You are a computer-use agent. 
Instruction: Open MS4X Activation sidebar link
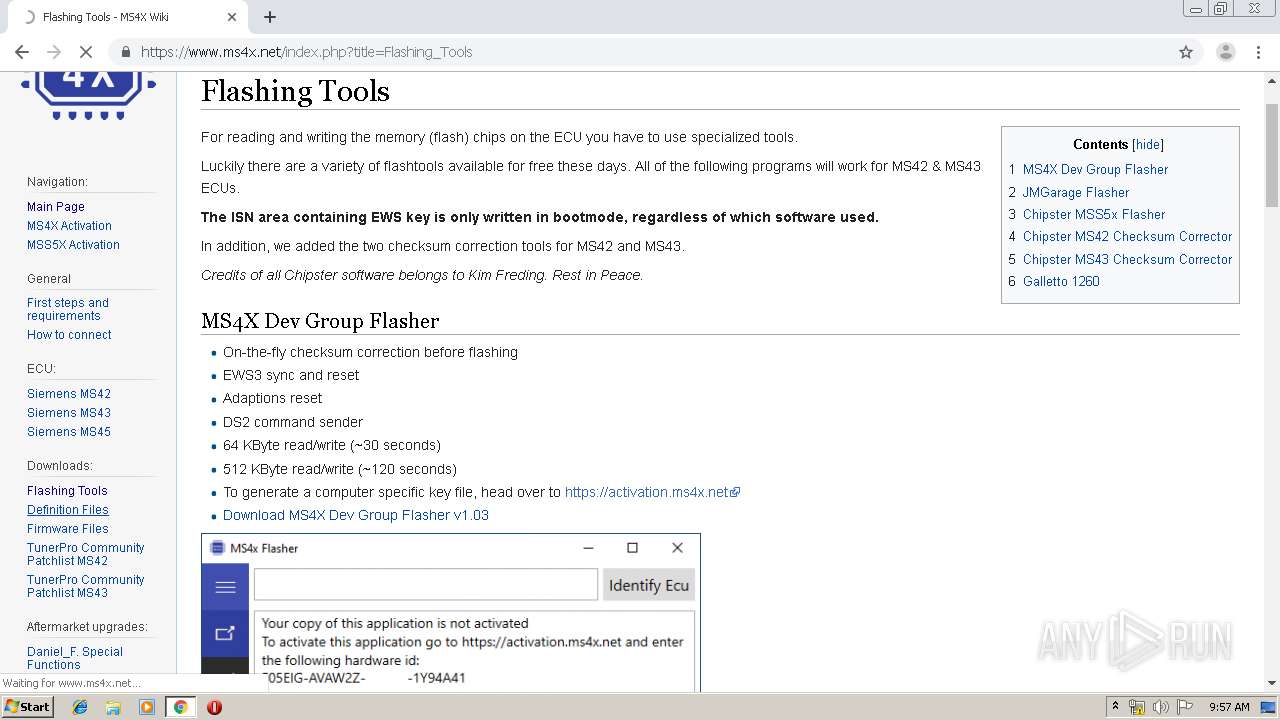(69, 226)
